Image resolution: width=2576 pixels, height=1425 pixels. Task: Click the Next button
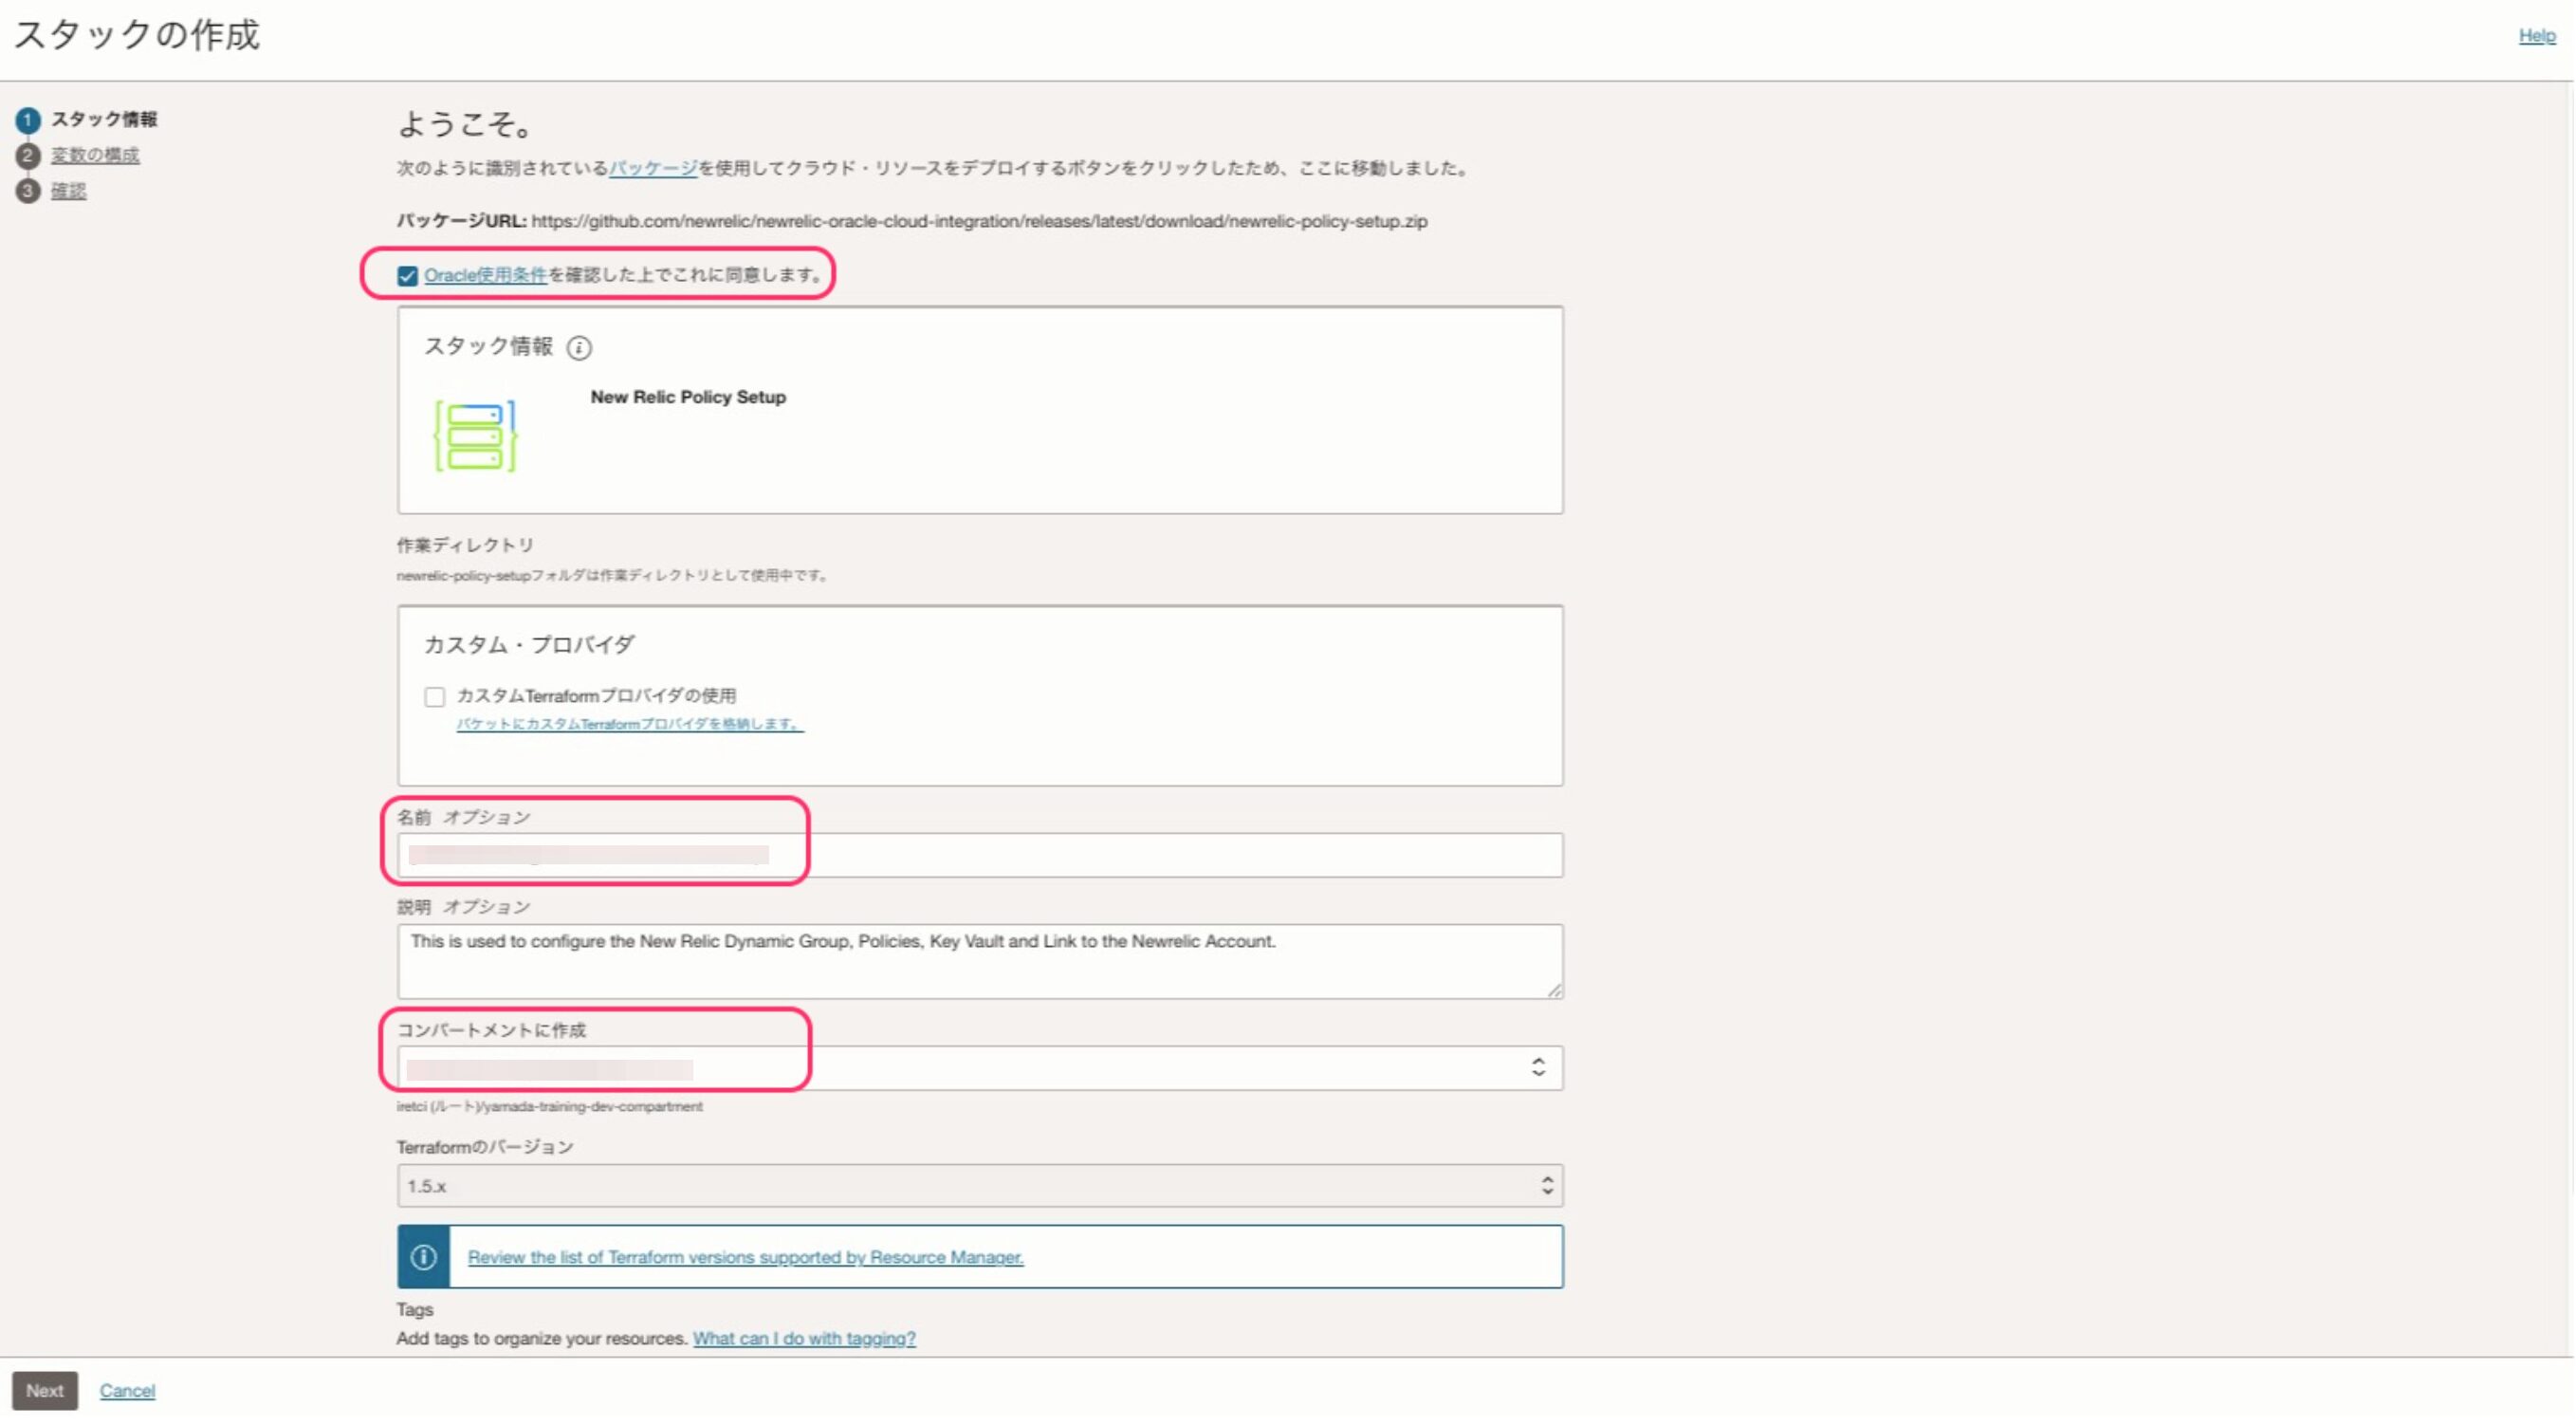coord(44,1392)
